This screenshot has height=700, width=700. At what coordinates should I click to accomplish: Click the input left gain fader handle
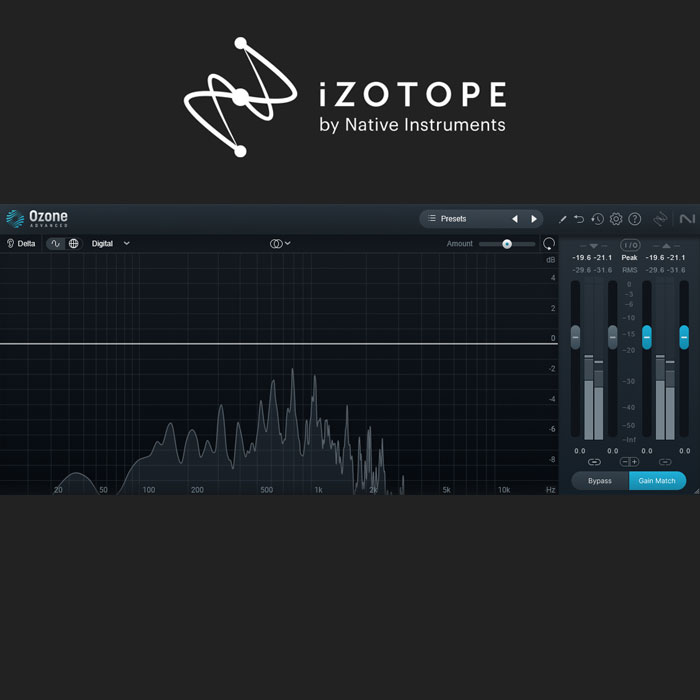coord(575,338)
